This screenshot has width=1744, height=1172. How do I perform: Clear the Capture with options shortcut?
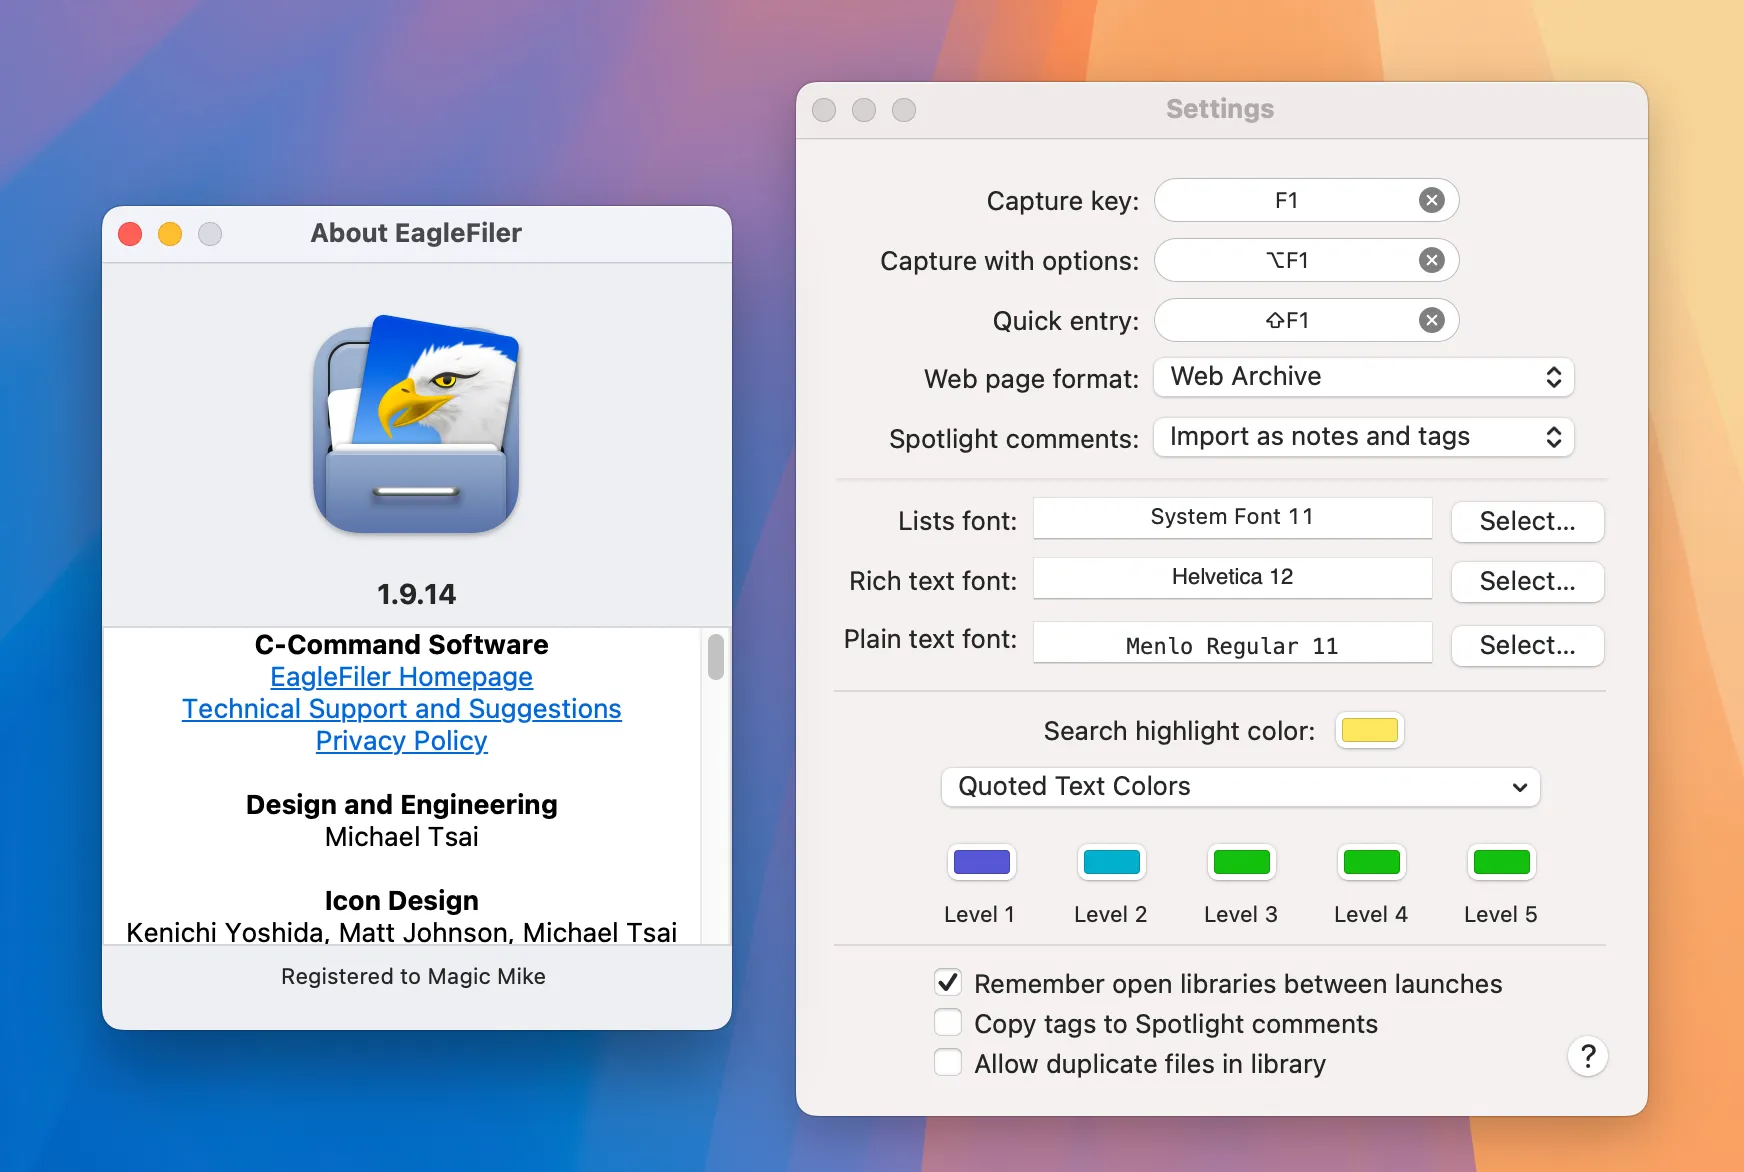tap(1432, 261)
